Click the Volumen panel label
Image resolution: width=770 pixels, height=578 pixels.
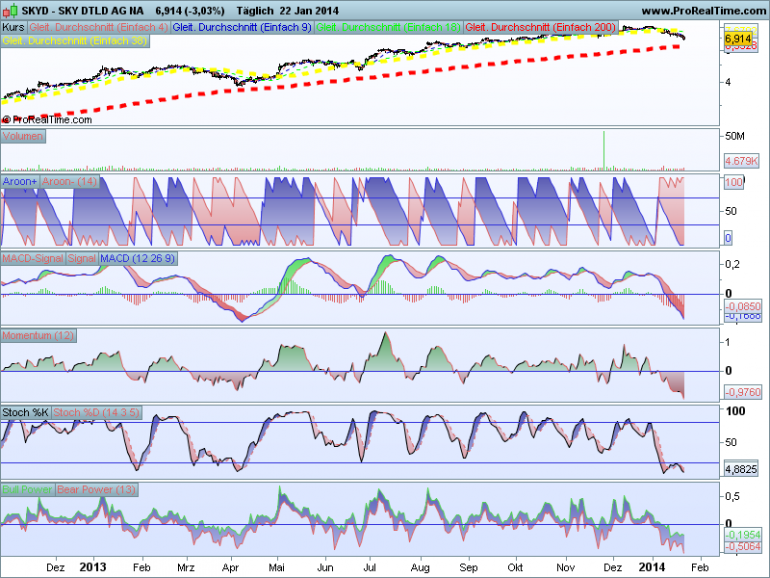coord(23,137)
